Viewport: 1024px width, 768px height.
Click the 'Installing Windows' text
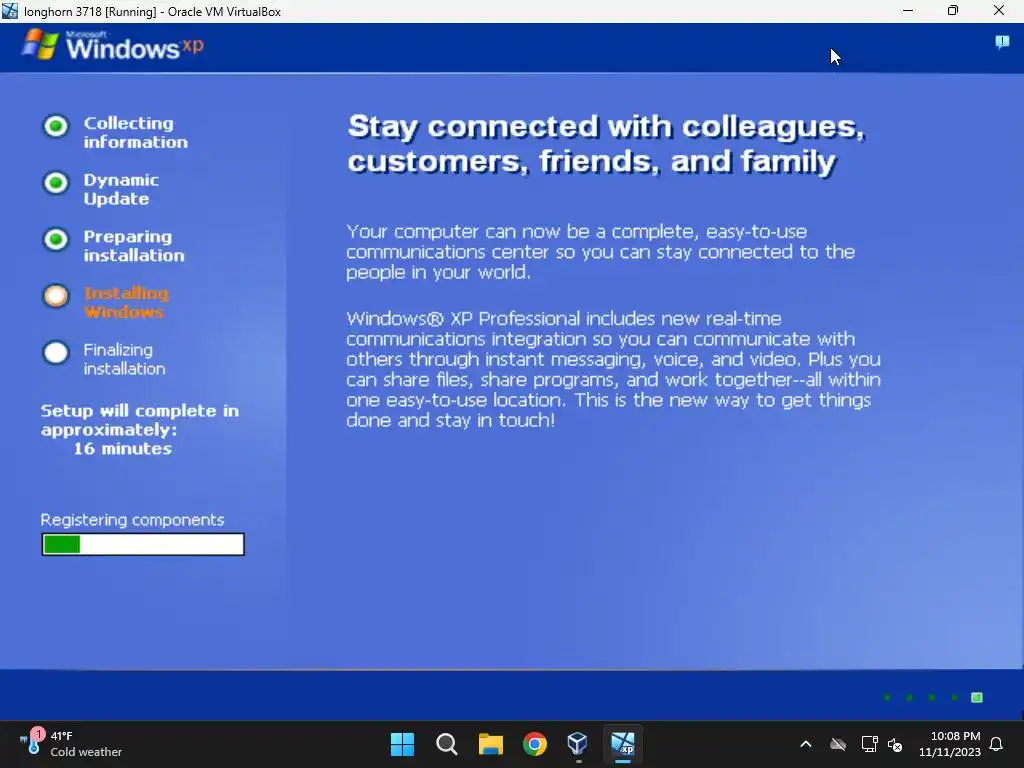(126, 302)
